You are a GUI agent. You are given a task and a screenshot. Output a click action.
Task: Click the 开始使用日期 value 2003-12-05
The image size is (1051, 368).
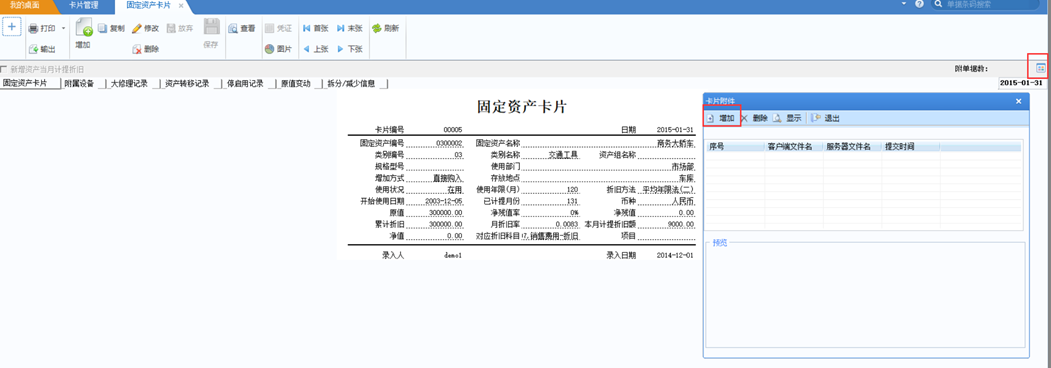tap(444, 201)
